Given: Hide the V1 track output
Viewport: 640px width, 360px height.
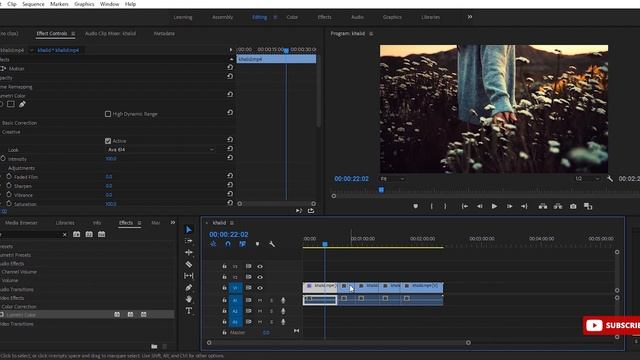Looking at the screenshot, I should click(260, 288).
